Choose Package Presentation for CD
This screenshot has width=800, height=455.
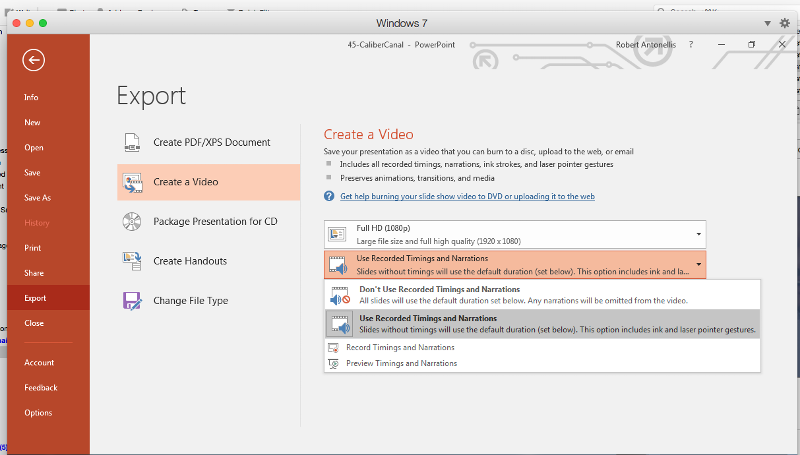point(209,221)
